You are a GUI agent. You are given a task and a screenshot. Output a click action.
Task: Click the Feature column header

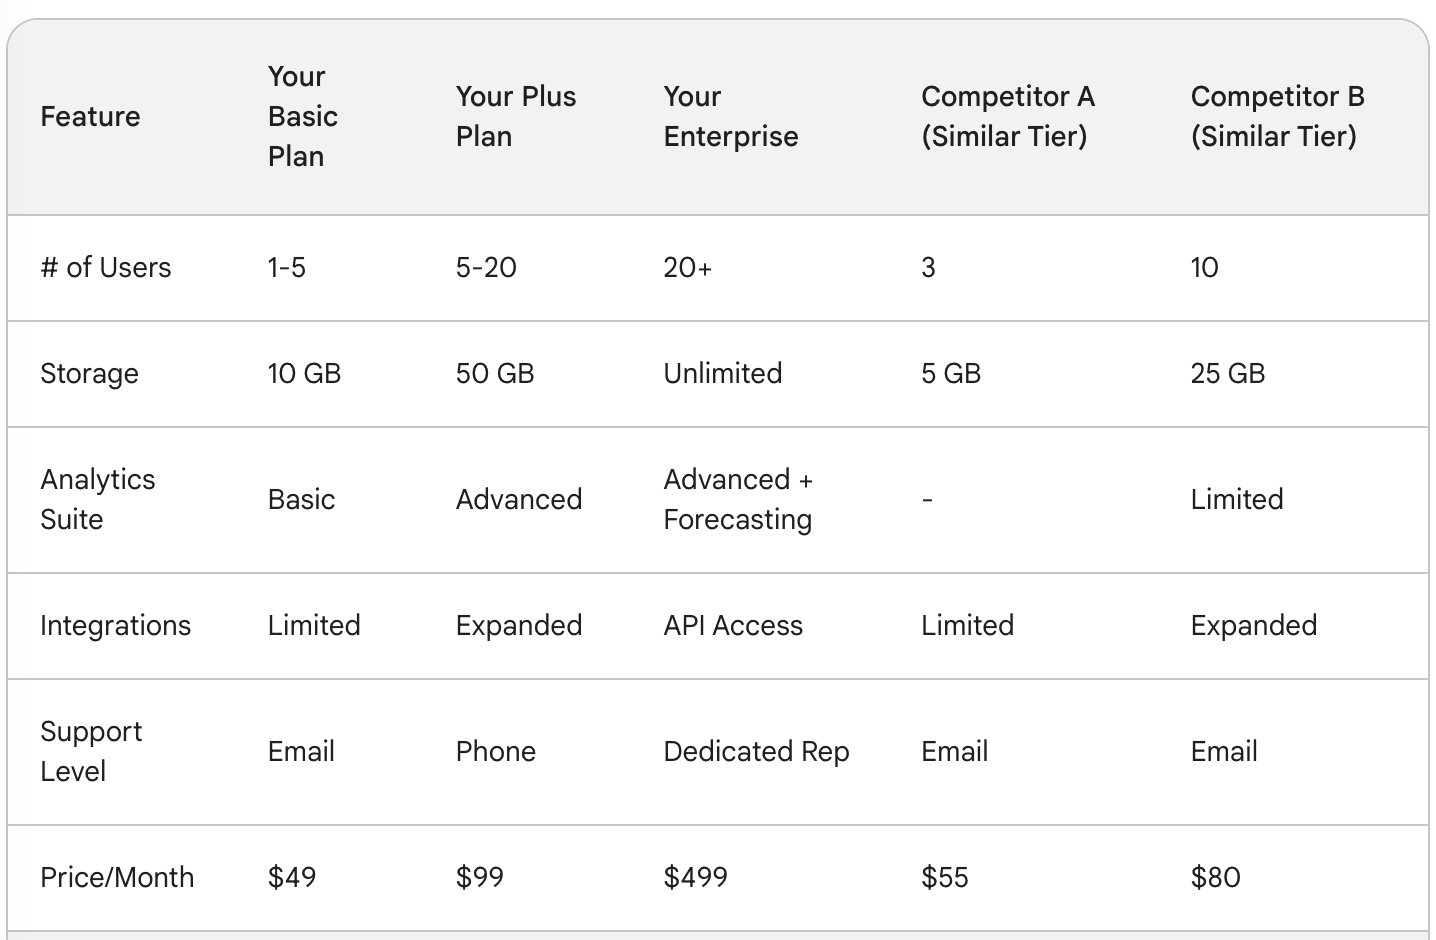(90, 117)
